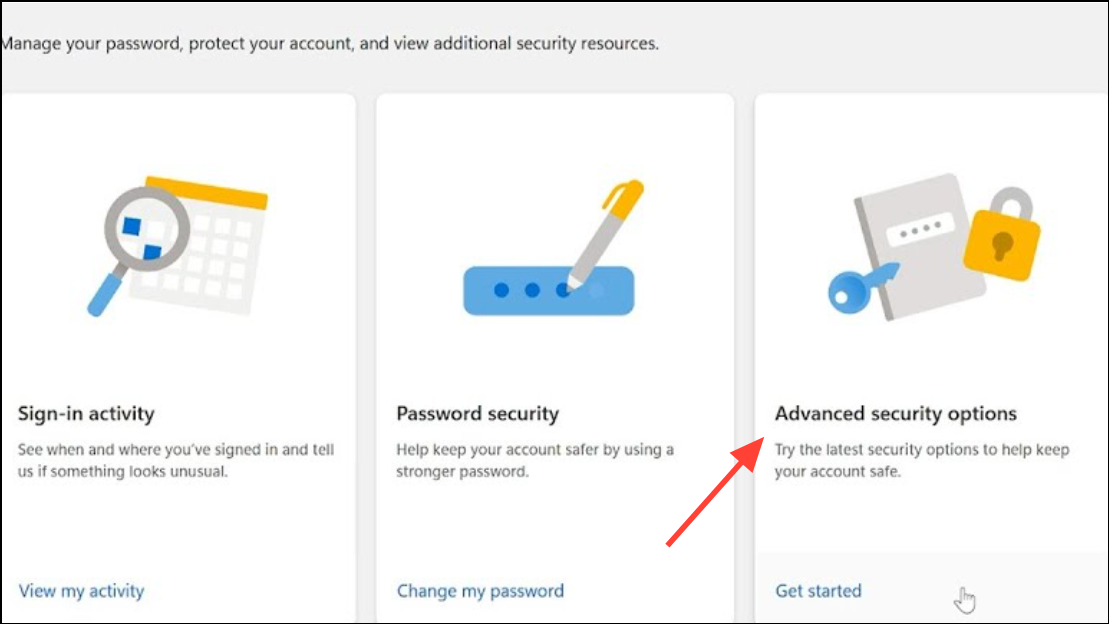Select the Password security heading
Screen dimensions: 1109x624
[x=477, y=413]
